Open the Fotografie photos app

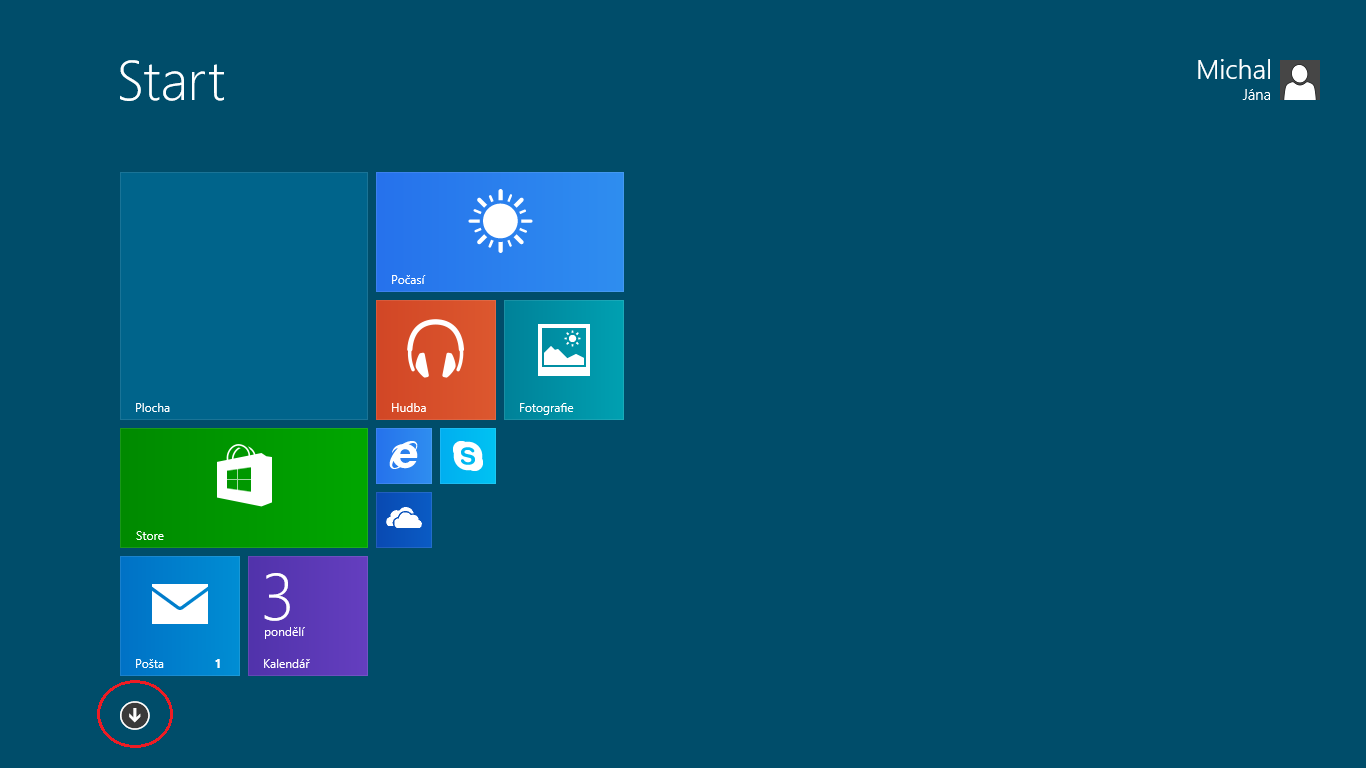click(x=563, y=359)
